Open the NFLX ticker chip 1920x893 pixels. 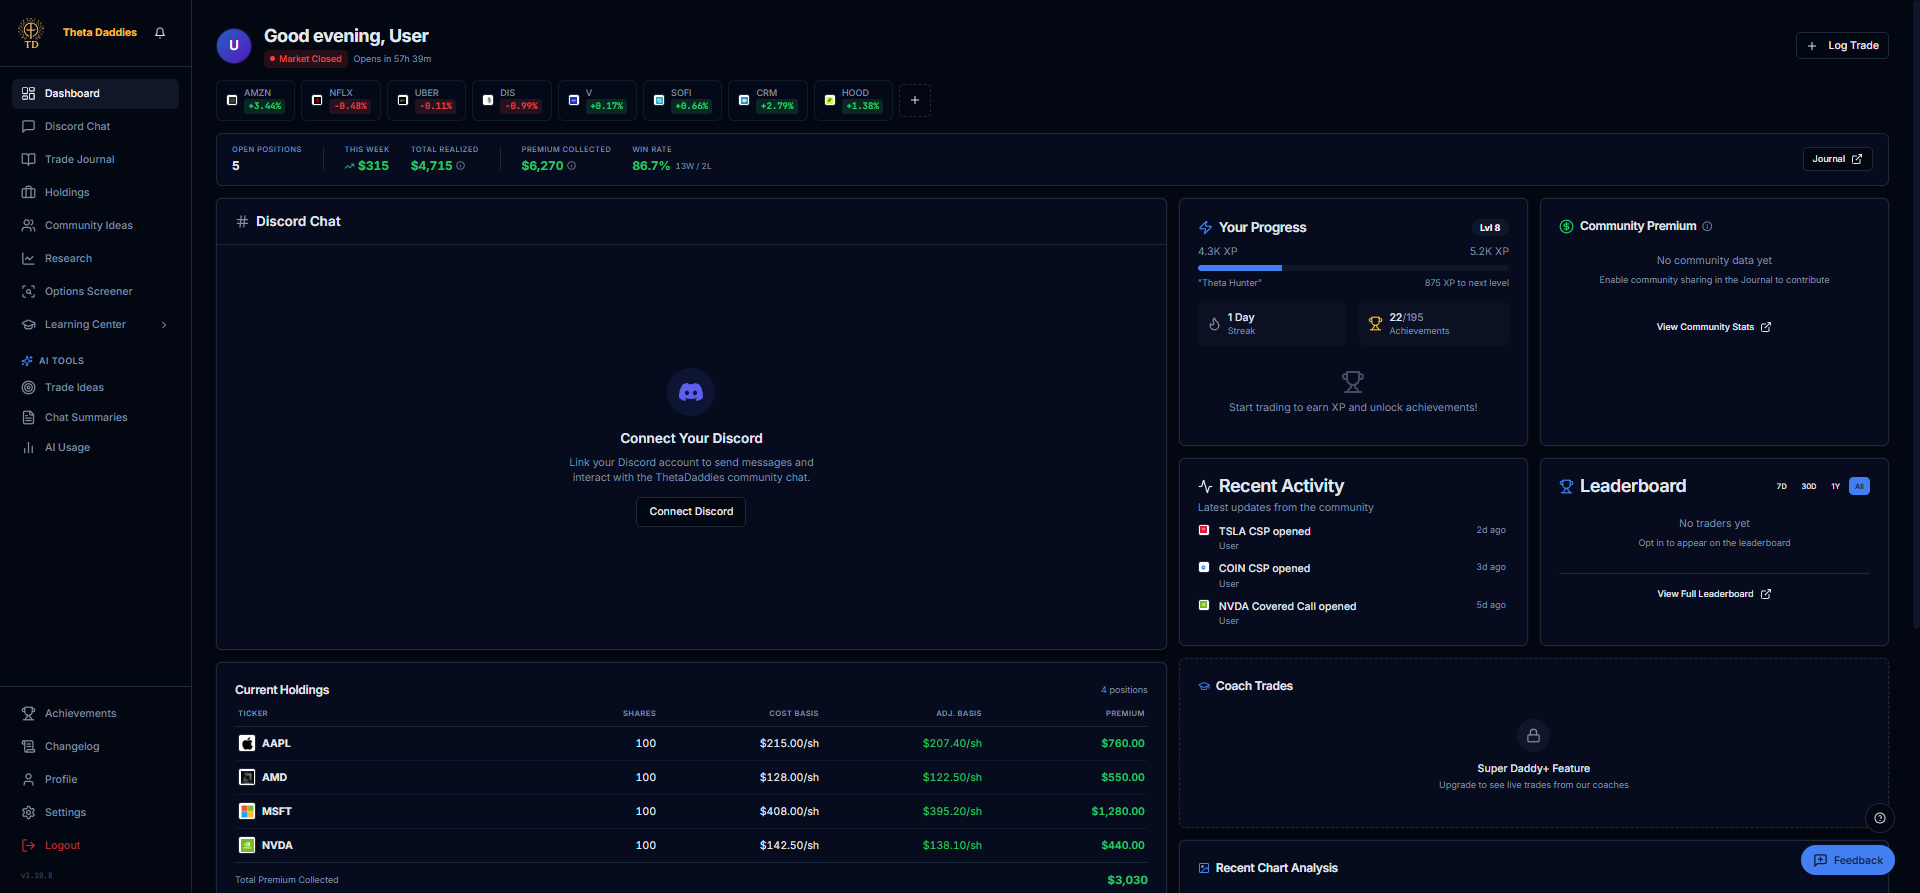(x=341, y=100)
